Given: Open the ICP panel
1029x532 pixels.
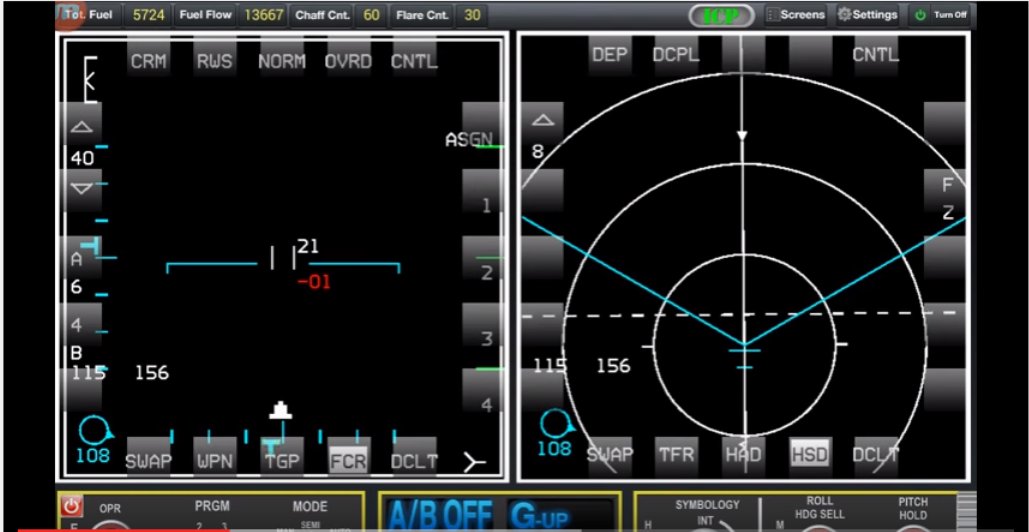Looking at the screenshot, I should point(721,15).
